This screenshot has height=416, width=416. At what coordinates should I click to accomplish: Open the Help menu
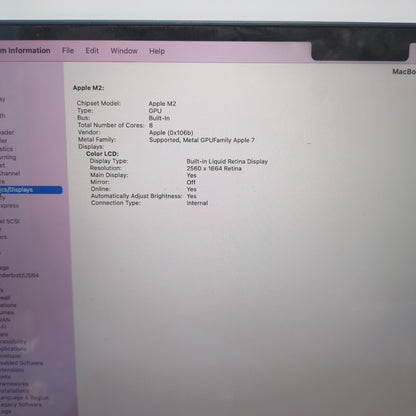(x=157, y=51)
